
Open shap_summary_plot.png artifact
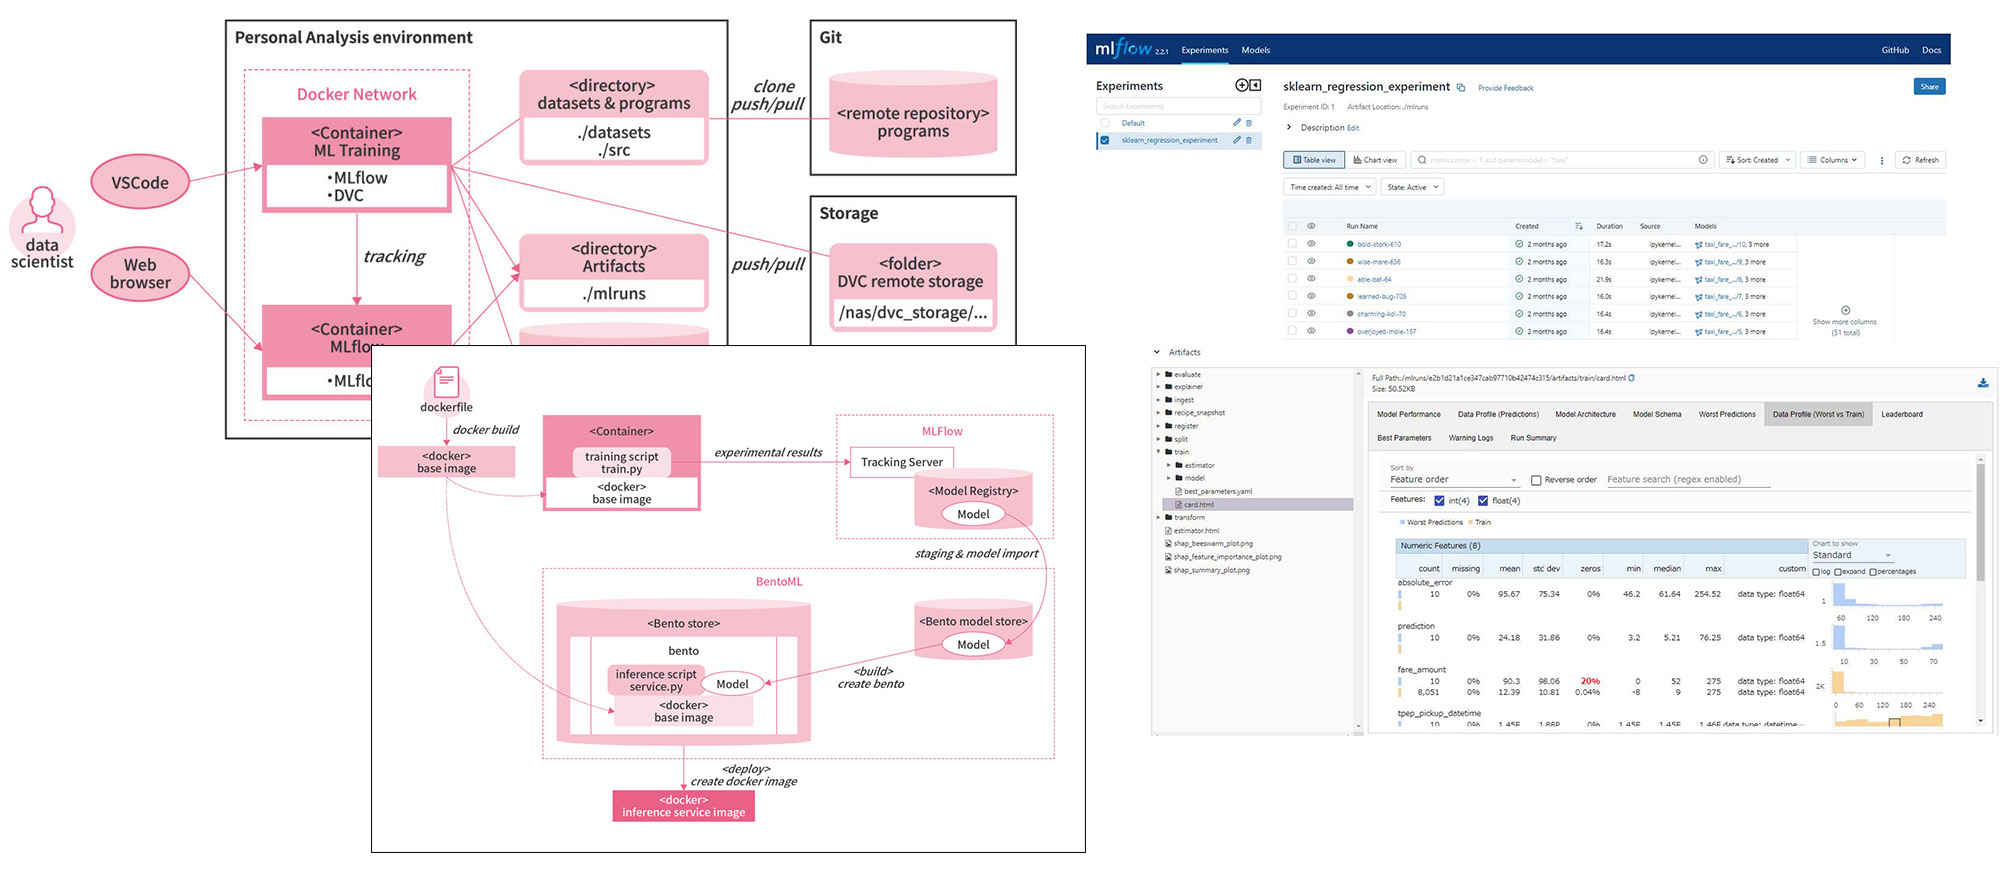click(x=1207, y=570)
